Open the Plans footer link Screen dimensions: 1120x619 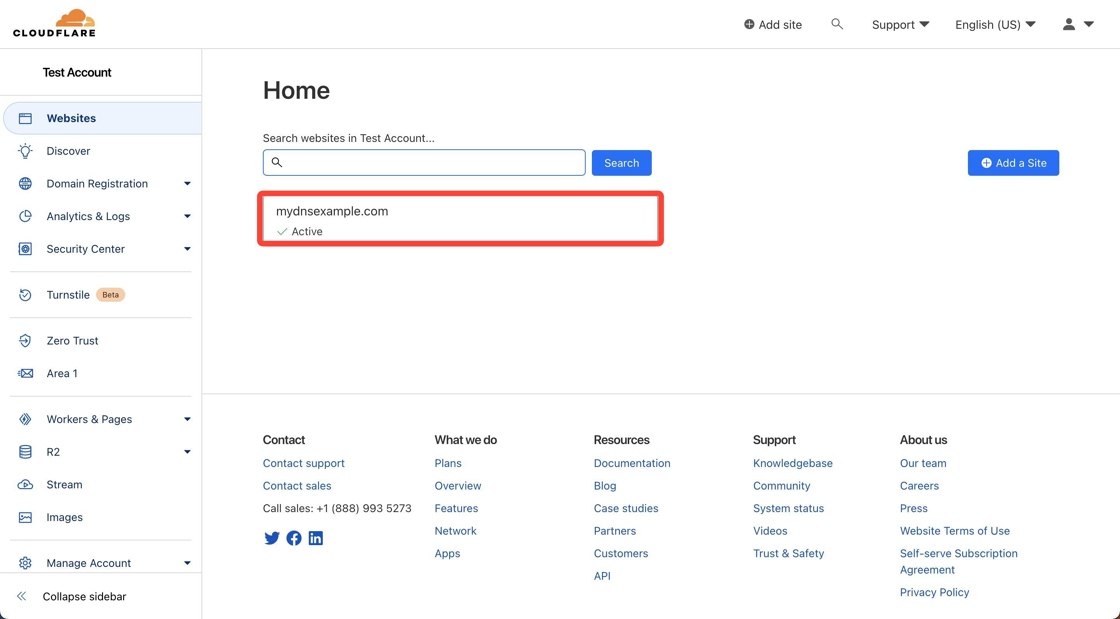[448, 463]
